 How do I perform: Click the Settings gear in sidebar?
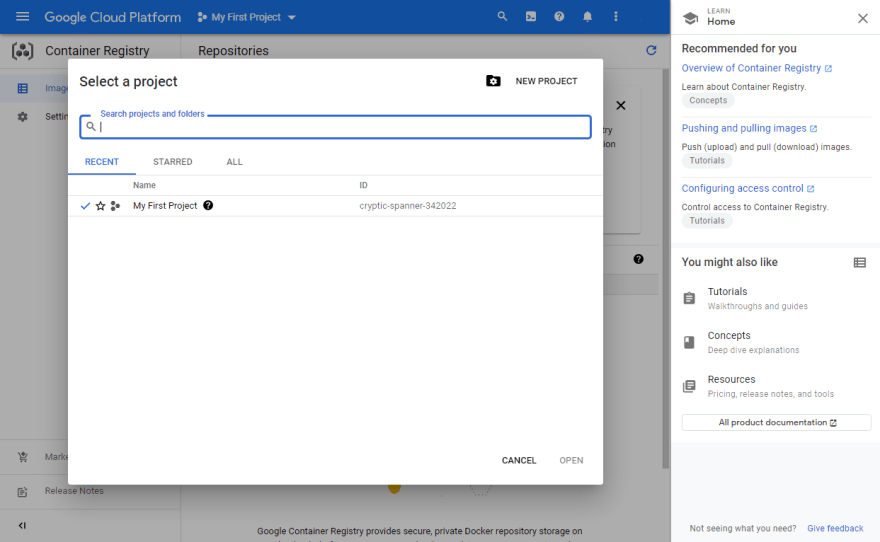(22, 117)
